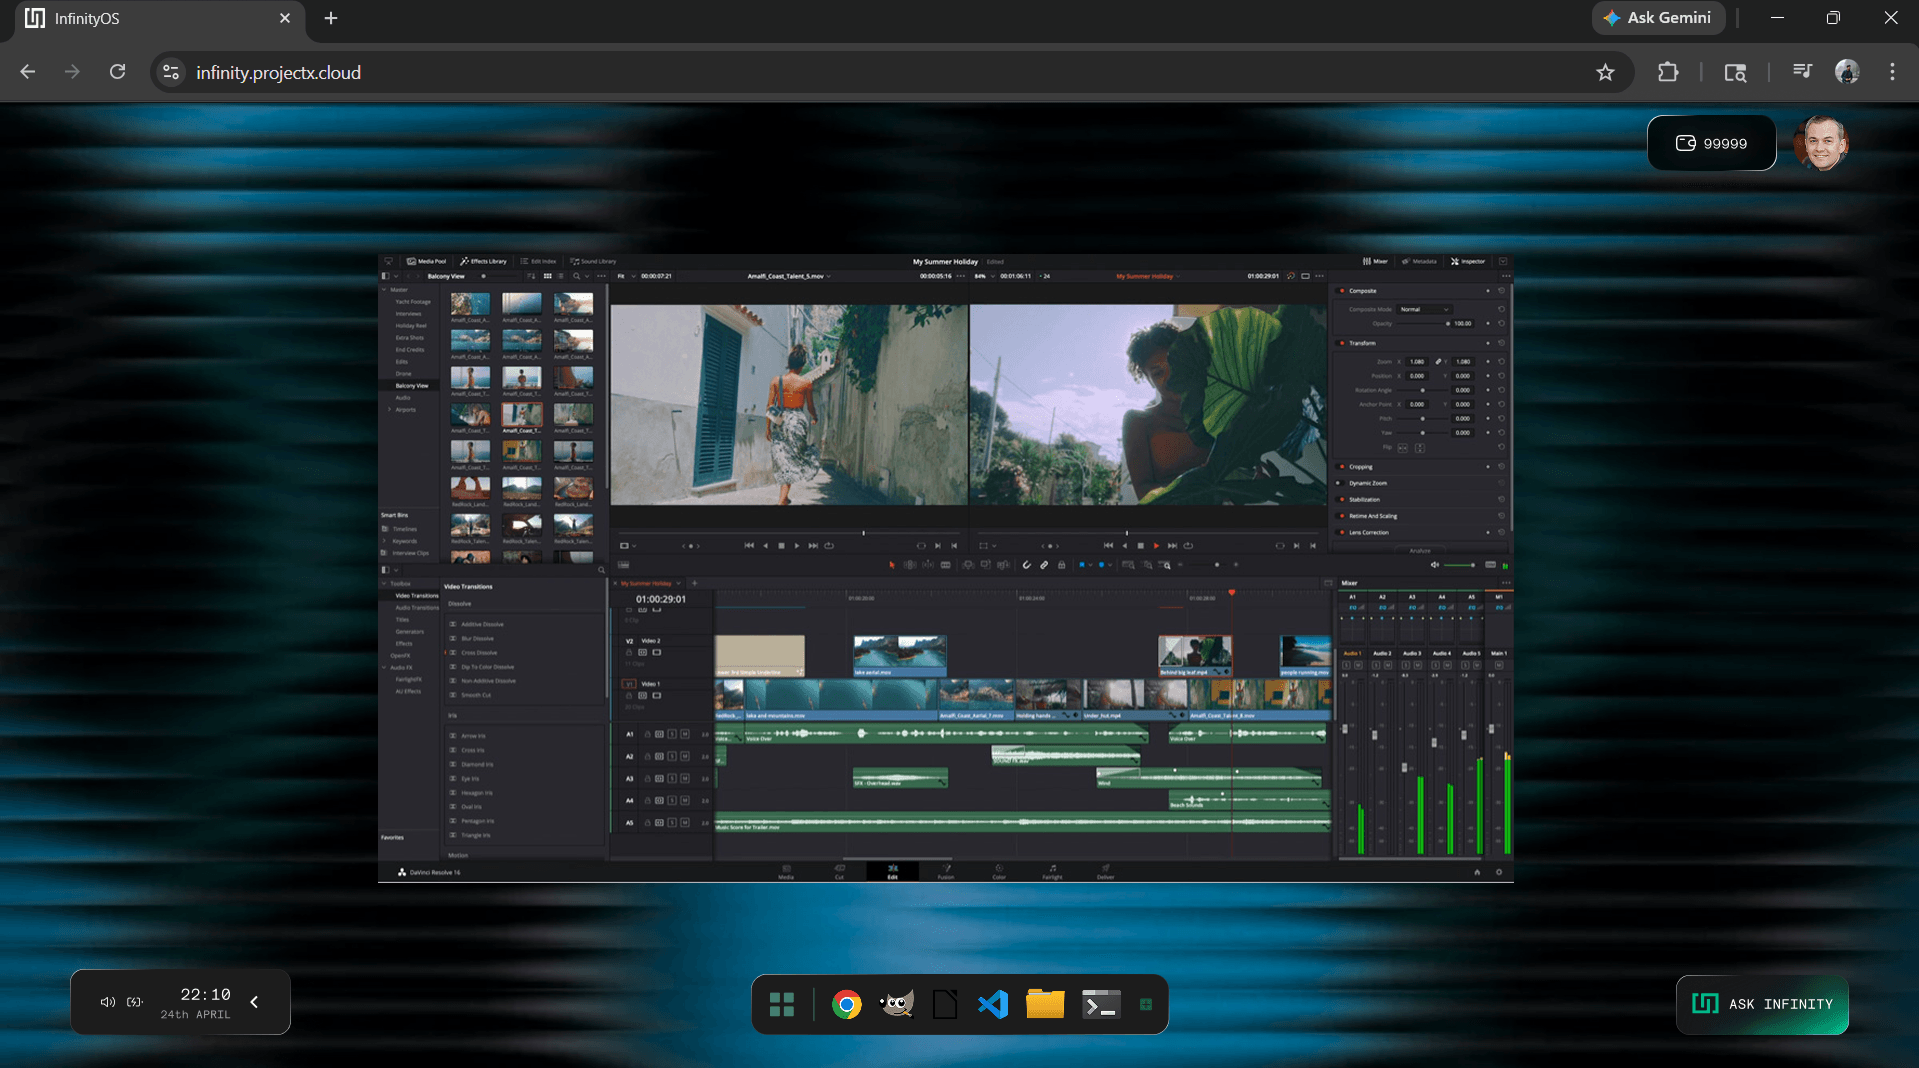Screen dimensions: 1919x1068
Task: Enable the Dynamic Zoom switch
Action: [1340, 483]
